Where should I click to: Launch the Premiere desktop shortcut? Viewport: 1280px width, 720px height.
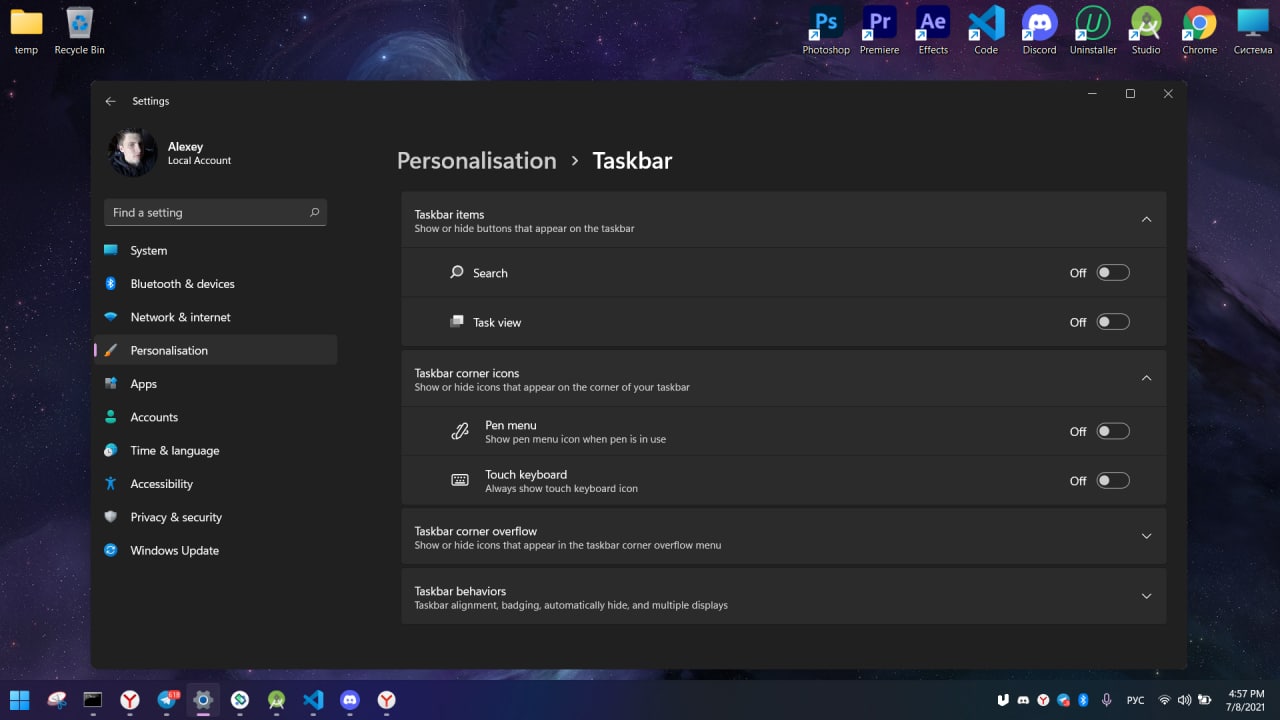(x=879, y=31)
